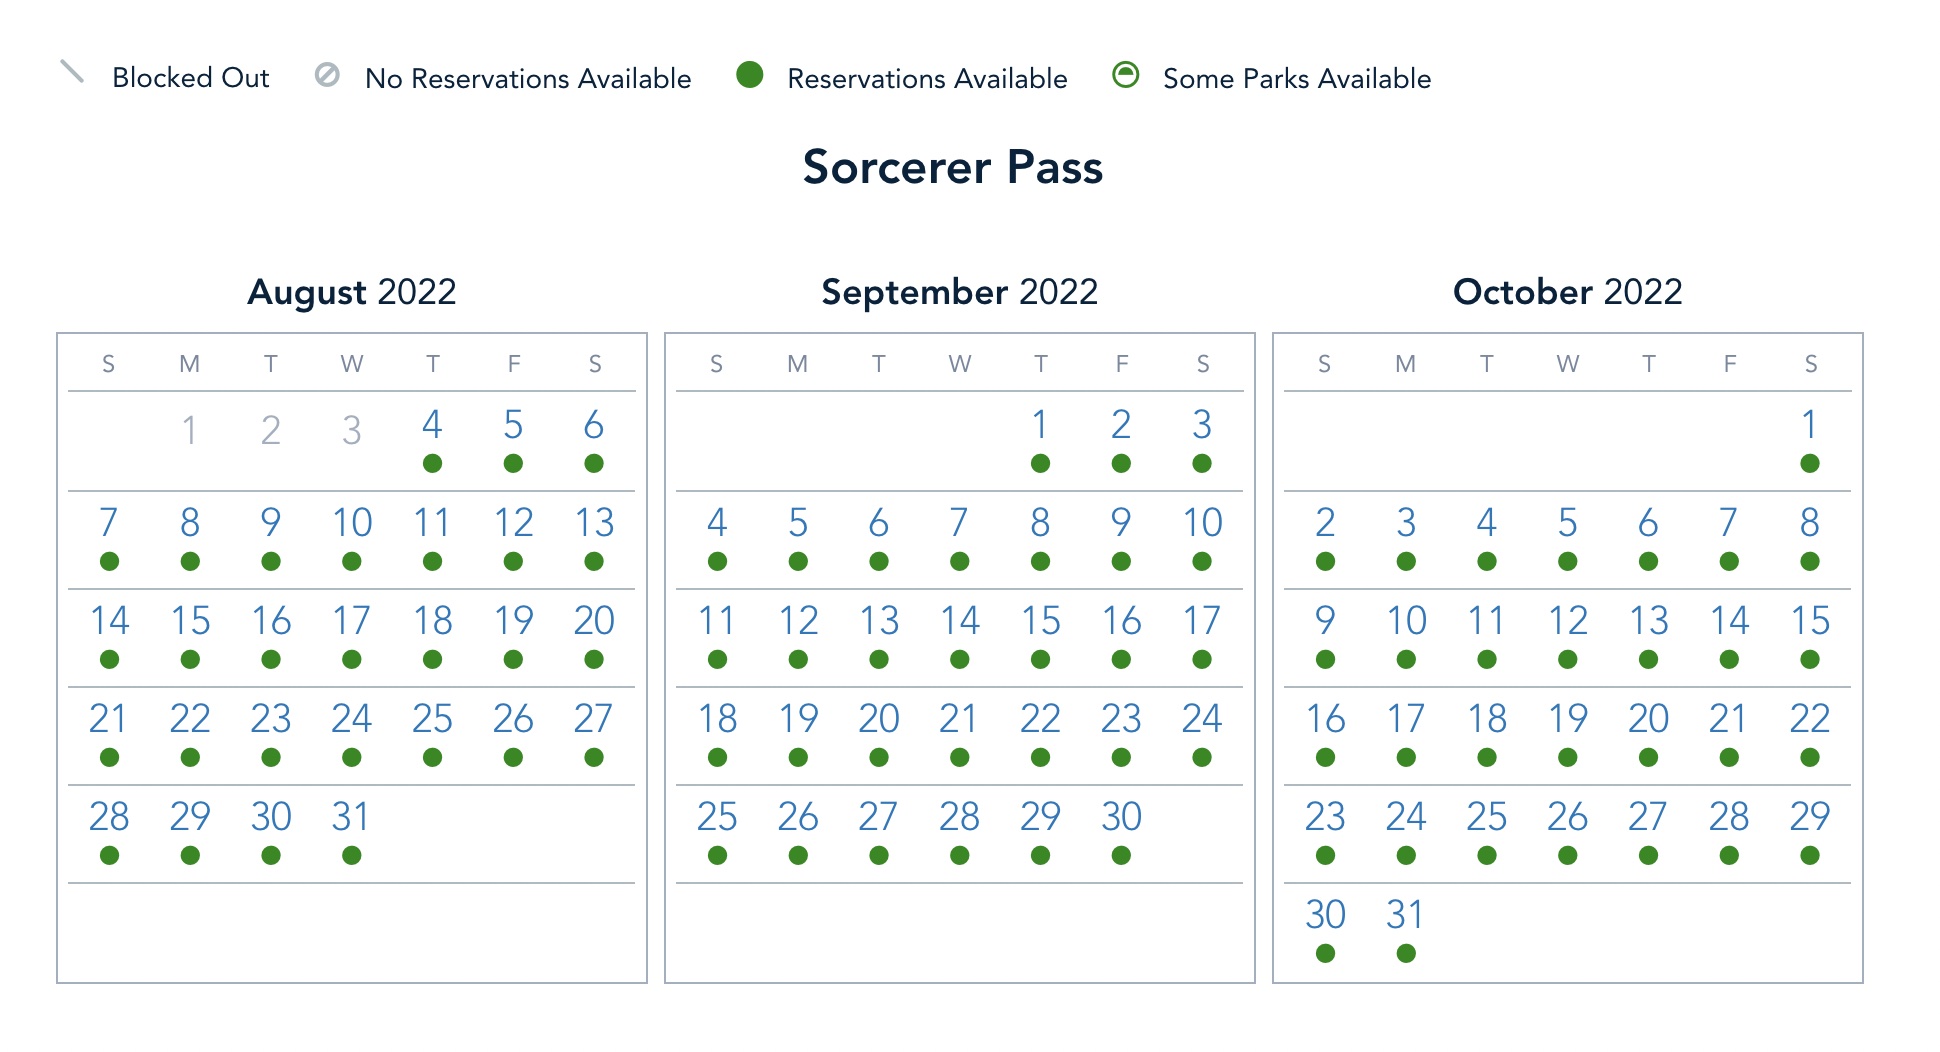Select August 15 on the calendar
1940x1052 pixels.
tap(190, 621)
